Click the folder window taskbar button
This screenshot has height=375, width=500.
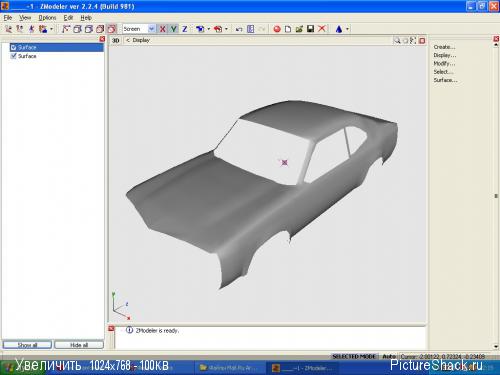tap(230, 368)
